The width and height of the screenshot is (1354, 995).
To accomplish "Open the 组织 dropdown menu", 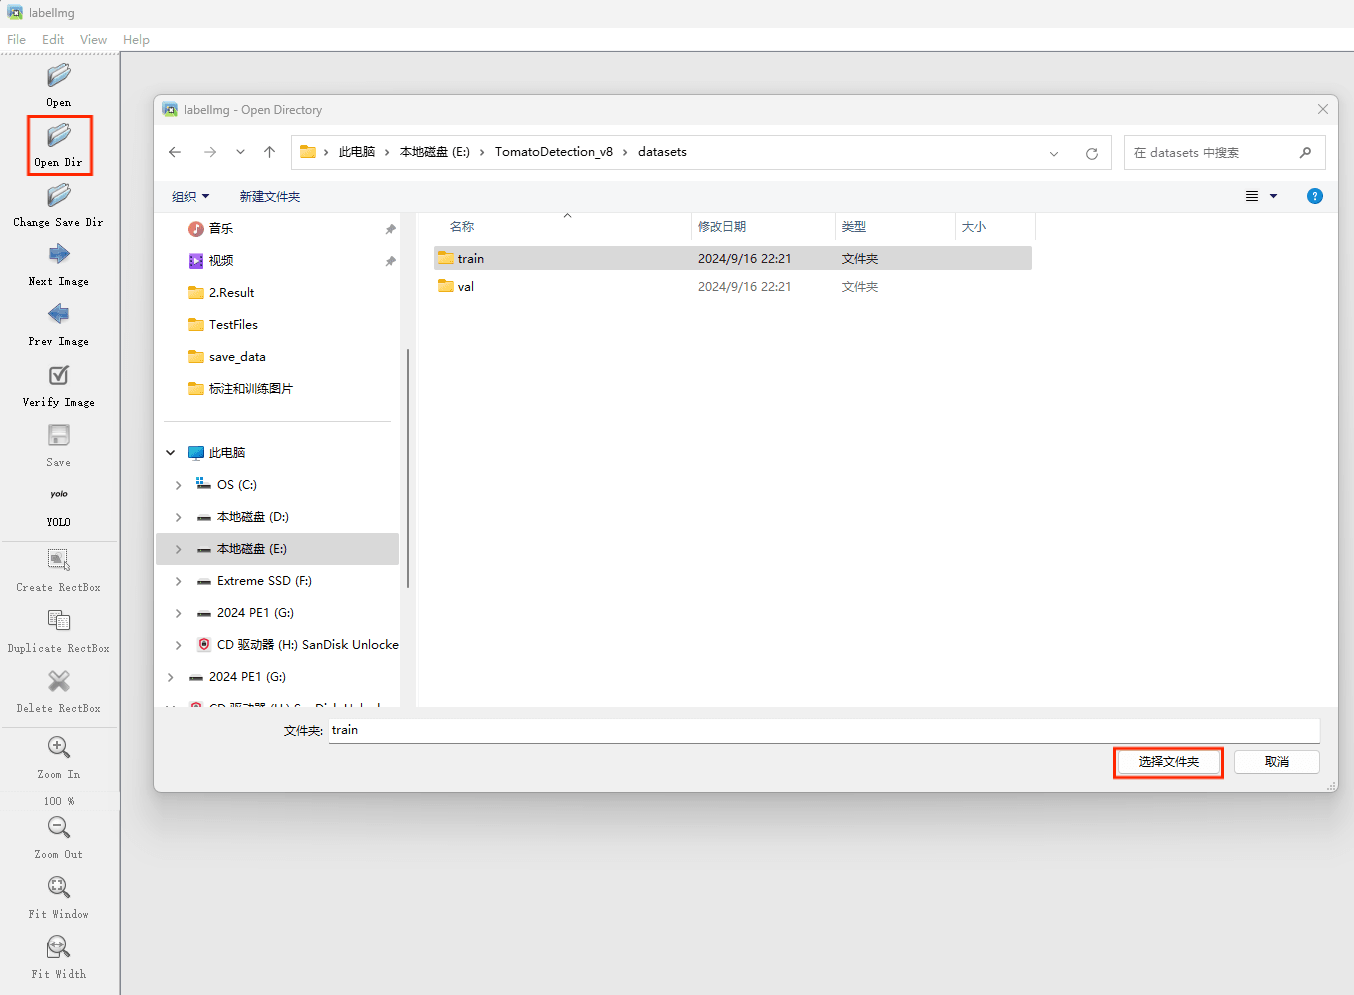I will (x=190, y=197).
